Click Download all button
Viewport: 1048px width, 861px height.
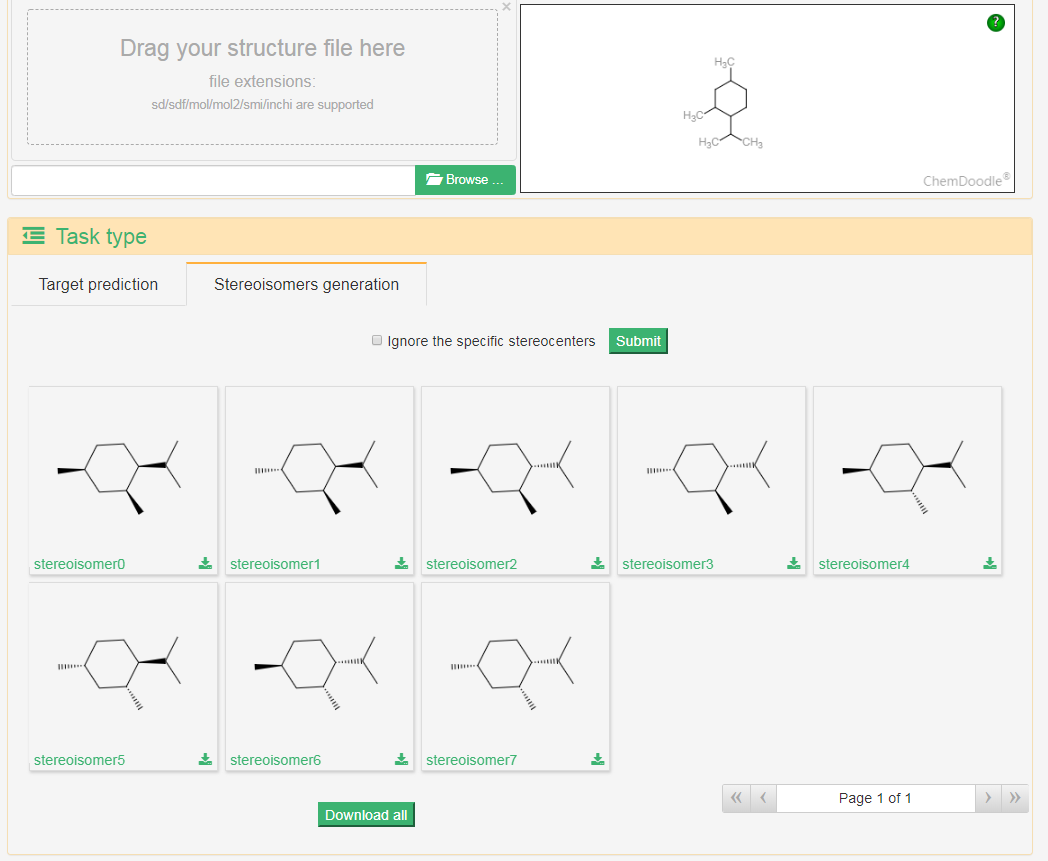coord(366,815)
